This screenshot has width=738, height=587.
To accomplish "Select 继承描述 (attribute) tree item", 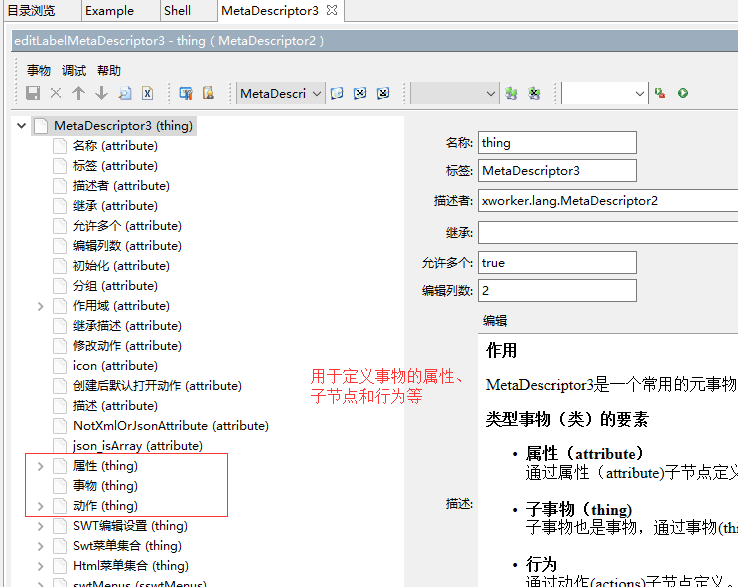I will [x=127, y=326].
